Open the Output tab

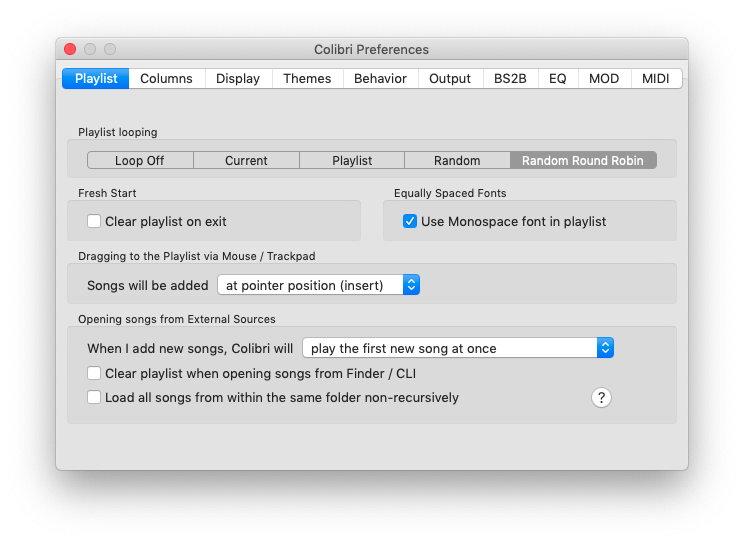(450, 78)
